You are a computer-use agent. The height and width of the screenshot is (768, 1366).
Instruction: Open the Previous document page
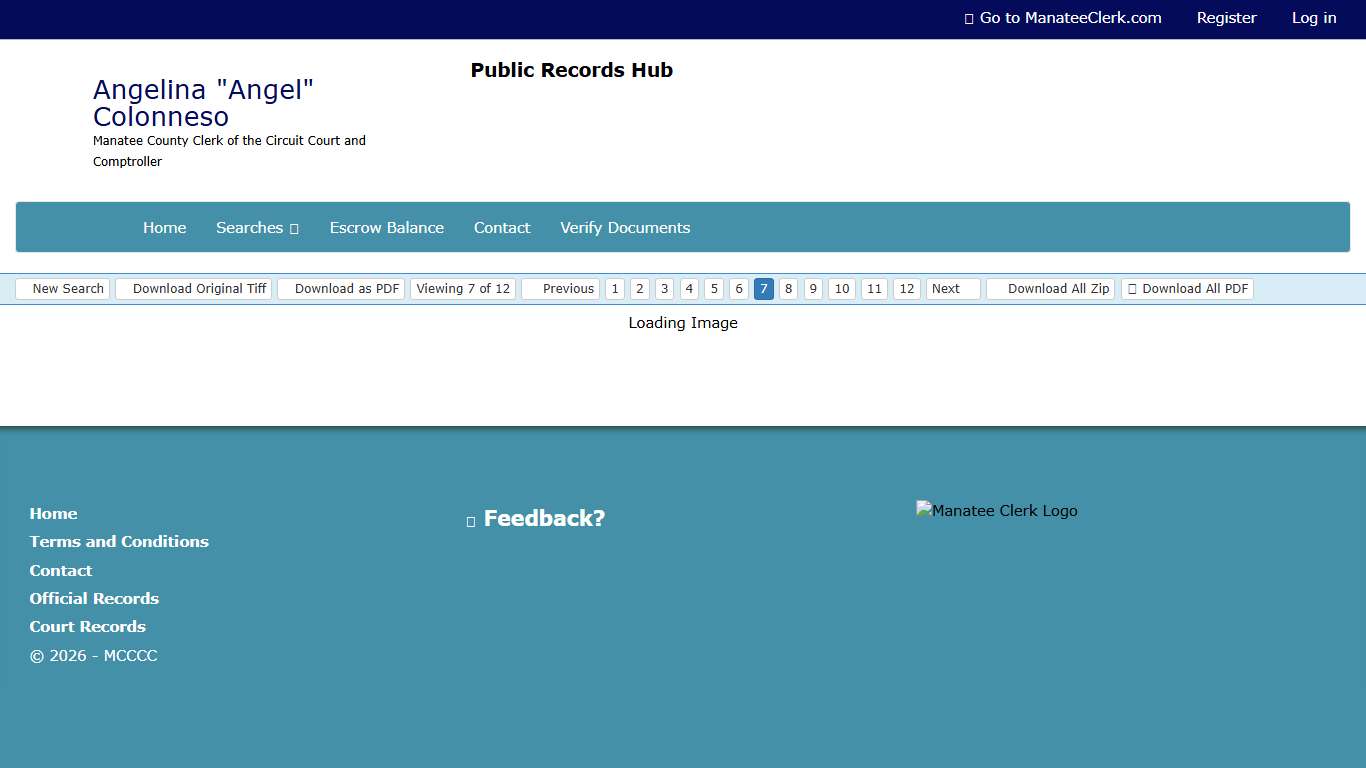coord(567,288)
